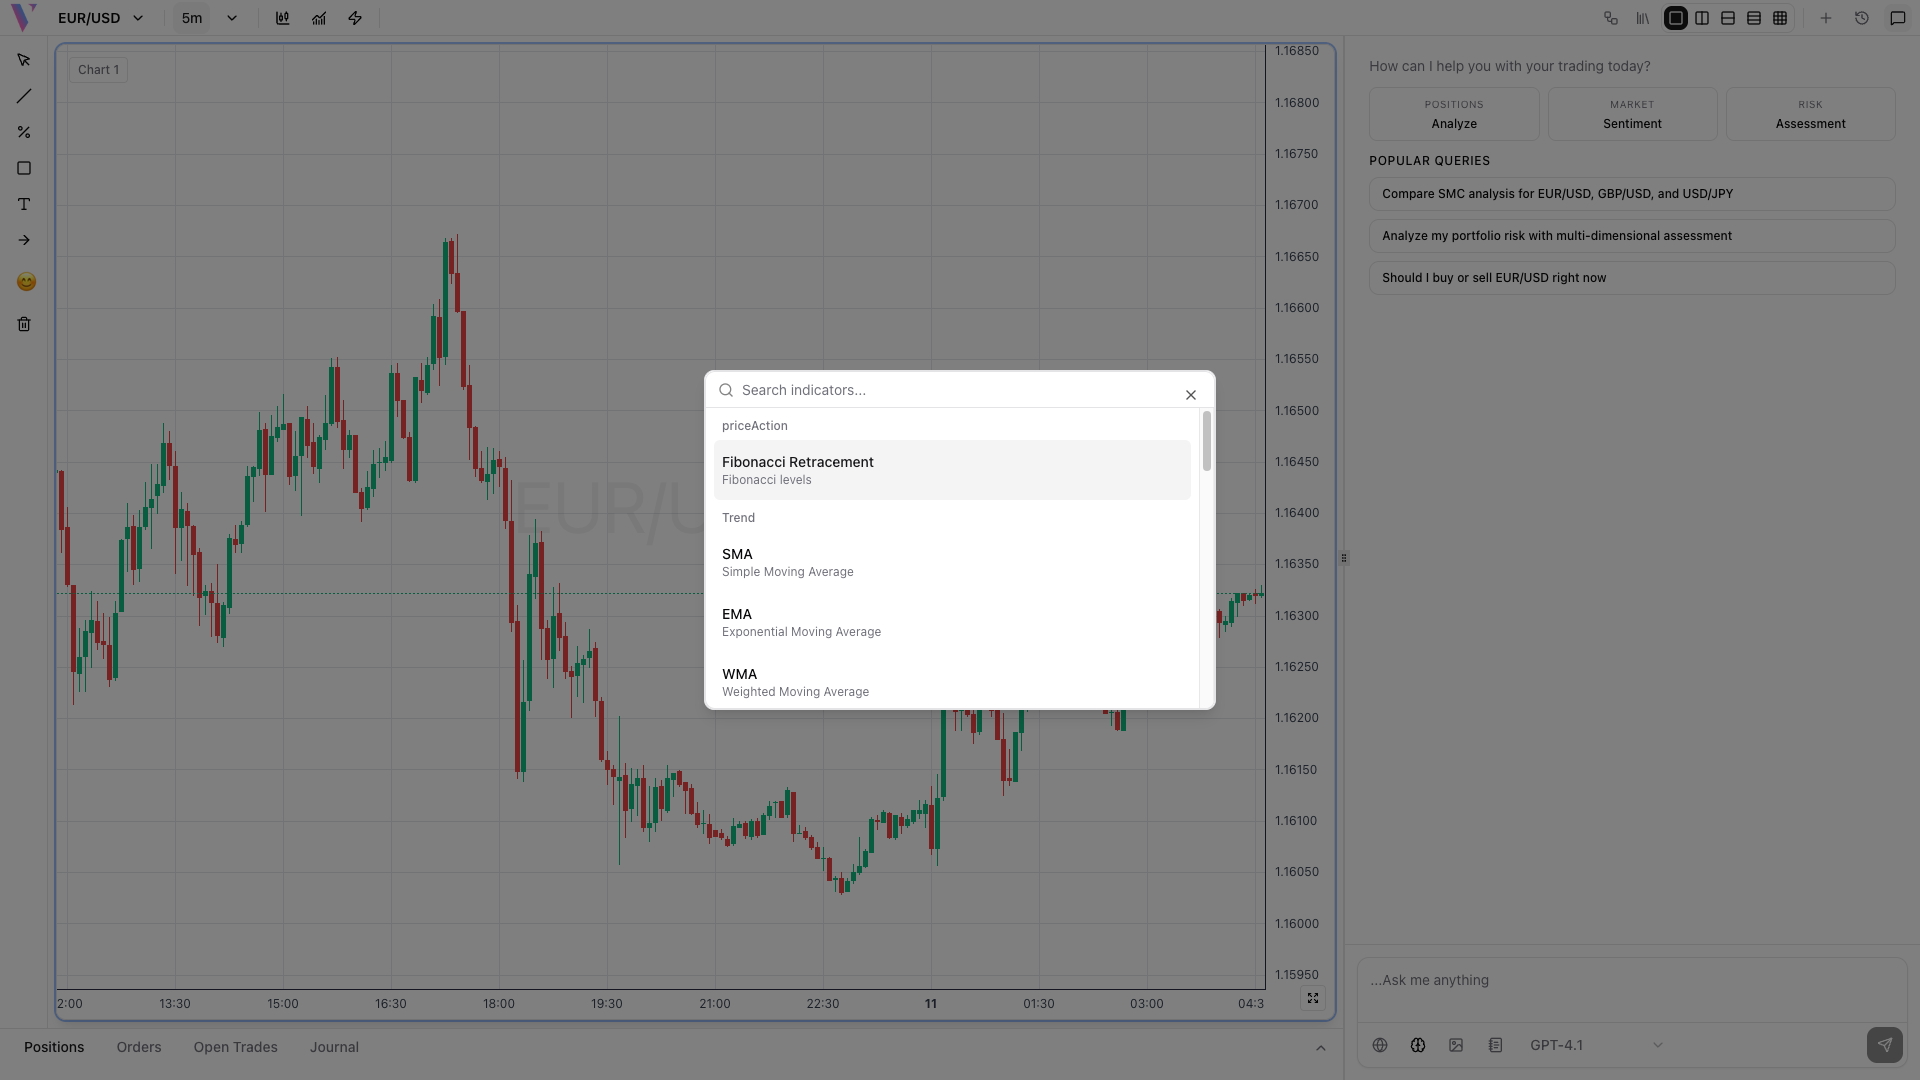Screen dimensions: 1920x1080
Task: Switch to two-column chart layout
Action: coord(1702,18)
